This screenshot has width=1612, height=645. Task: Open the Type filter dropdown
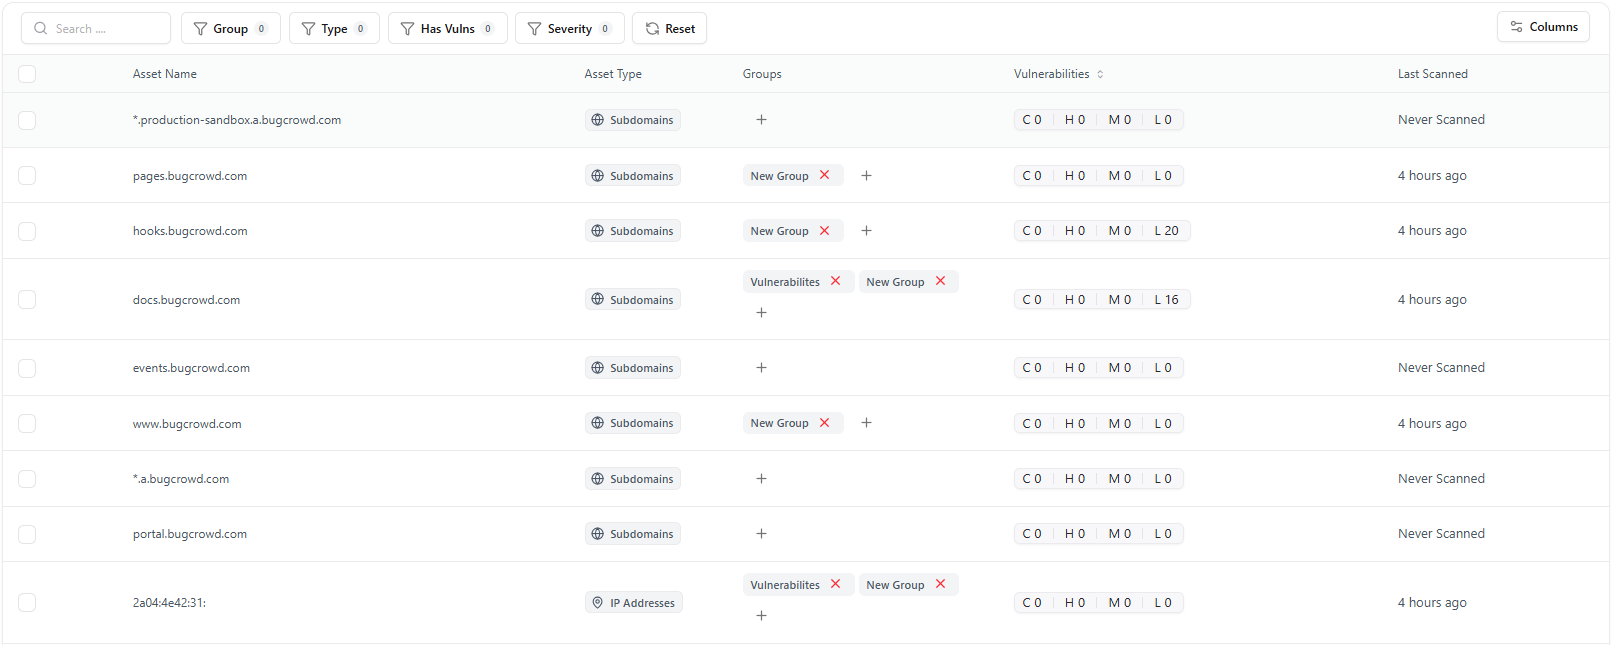point(334,29)
